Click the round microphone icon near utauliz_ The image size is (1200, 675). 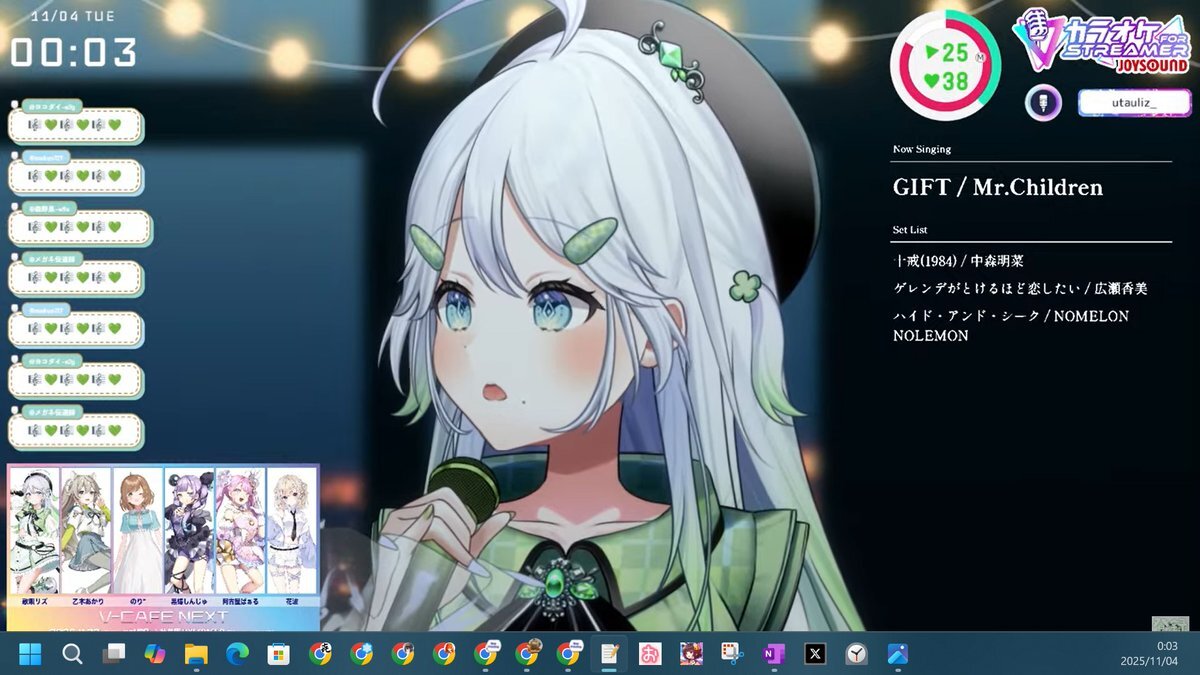[1043, 102]
